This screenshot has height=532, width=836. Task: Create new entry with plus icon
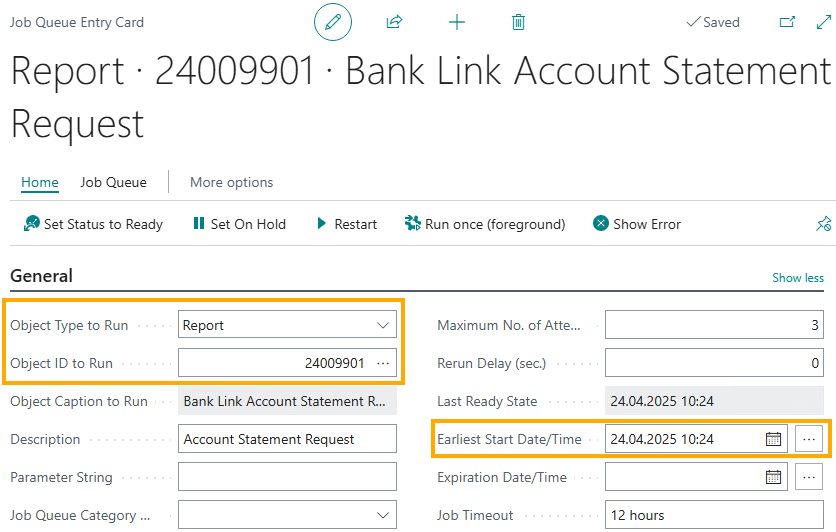point(457,22)
